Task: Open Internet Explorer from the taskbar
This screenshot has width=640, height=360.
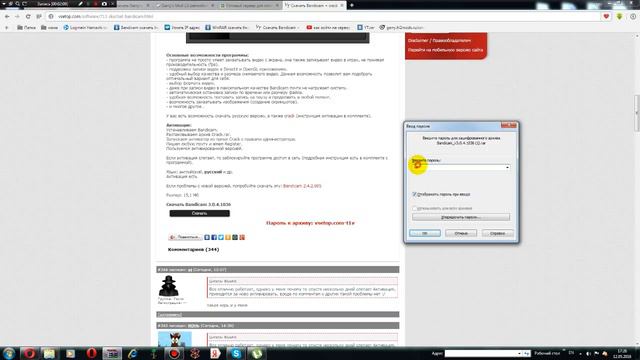Action: tap(132, 353)
